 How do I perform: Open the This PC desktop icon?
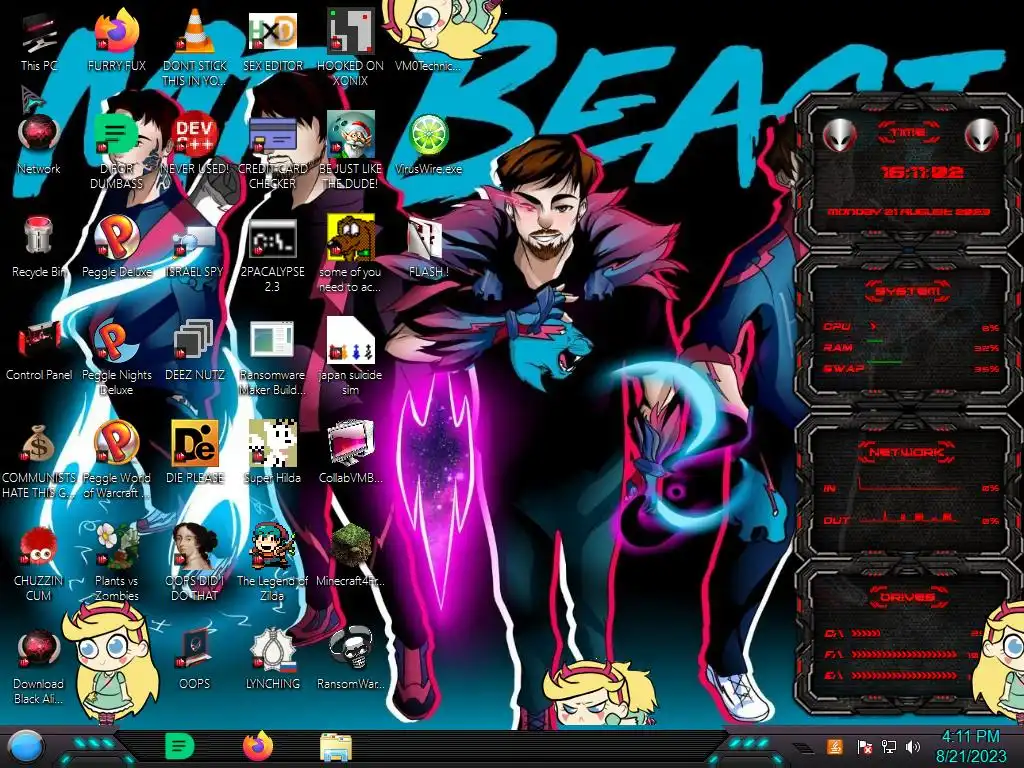pos(39,42)
